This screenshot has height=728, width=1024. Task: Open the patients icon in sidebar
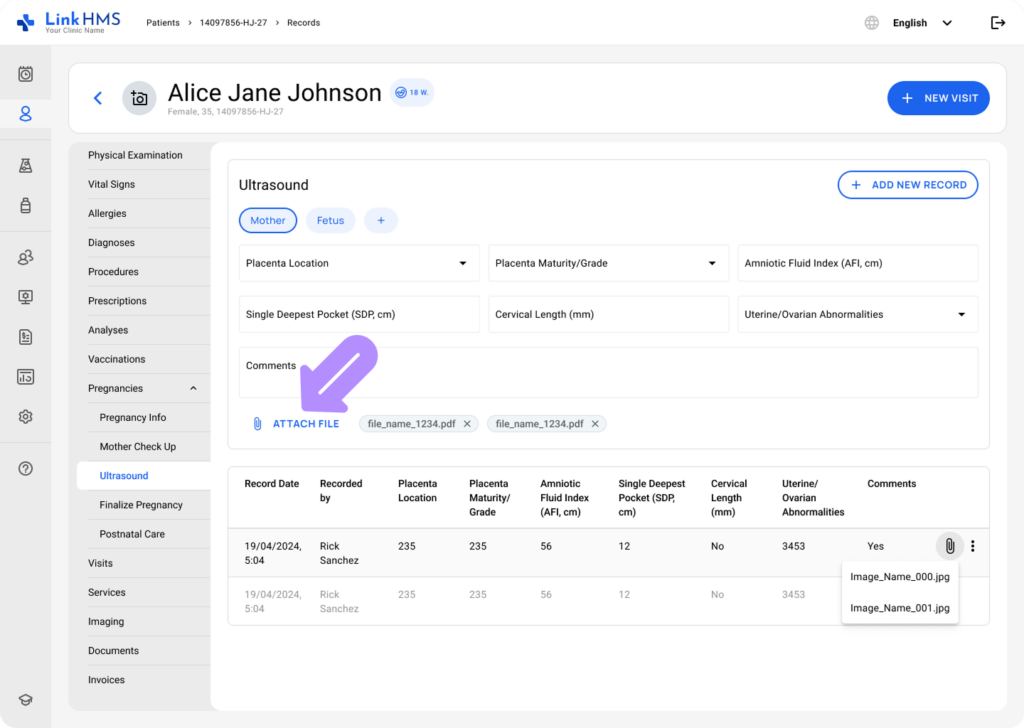(26, 114)
